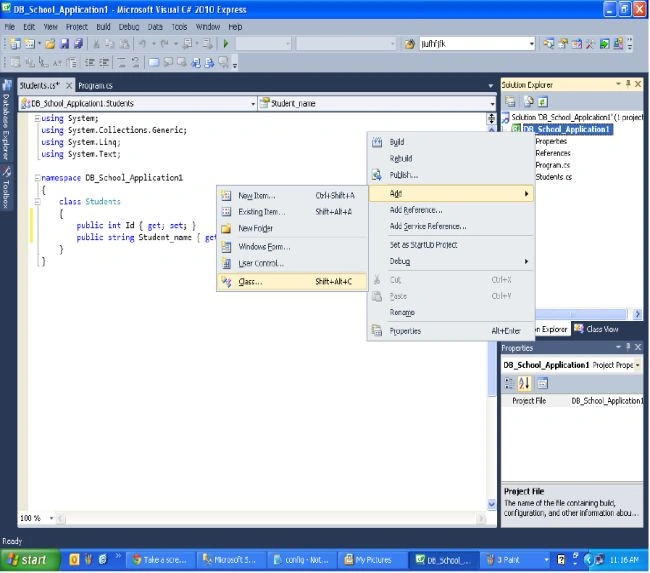650x573 pixels.
Task: Open the Tools menu
Action: (179, 27)
